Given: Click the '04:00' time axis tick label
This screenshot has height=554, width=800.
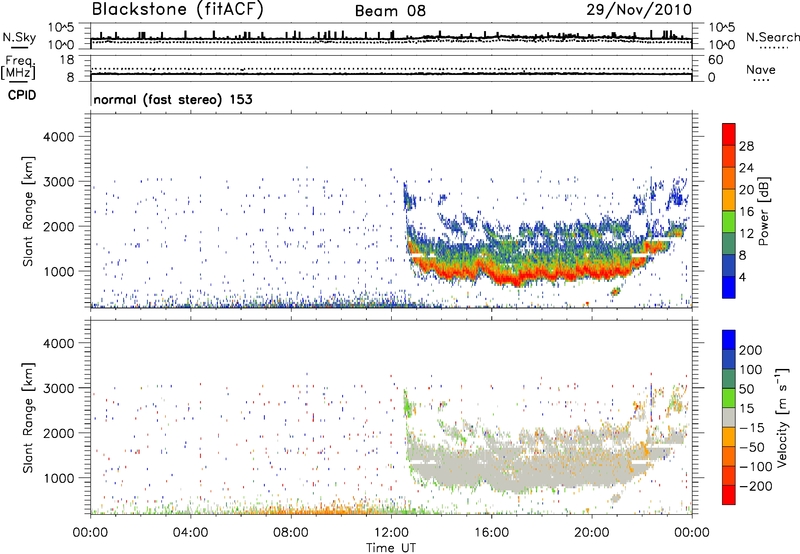Looking at the screenshot, I should tap(190, 533).
